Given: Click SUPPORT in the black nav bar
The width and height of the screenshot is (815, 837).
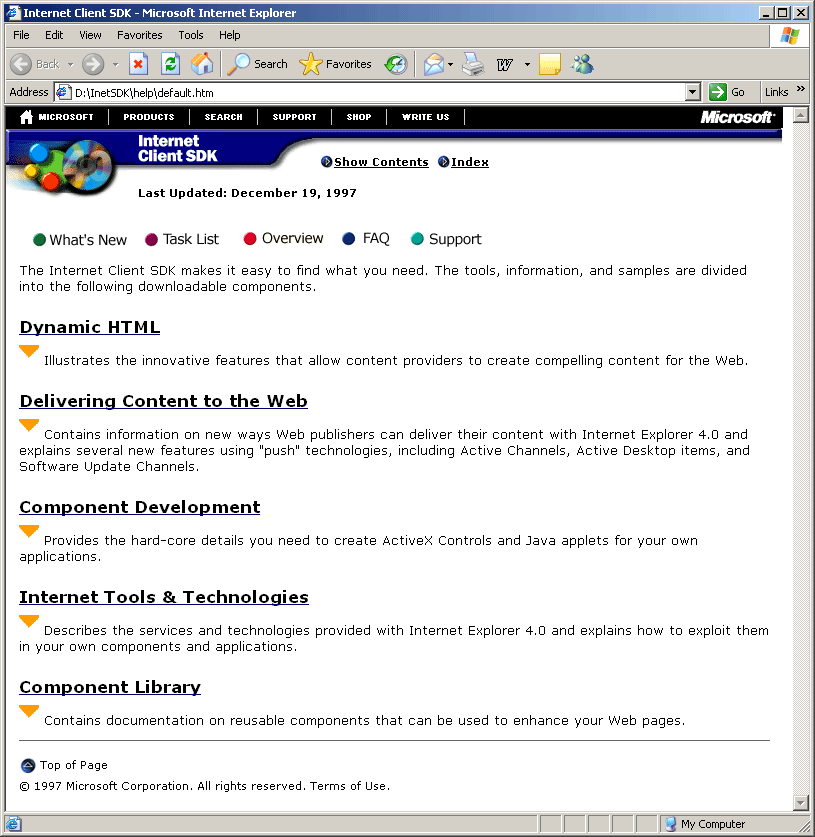Looking at the screenshot, I should coord(295,117).
